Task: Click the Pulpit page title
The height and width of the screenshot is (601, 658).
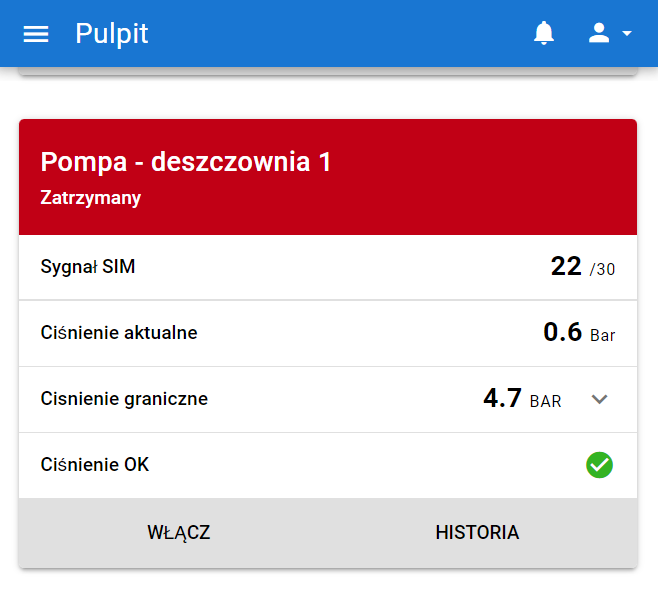Action: pyautogui.click(x=112, y=34)
